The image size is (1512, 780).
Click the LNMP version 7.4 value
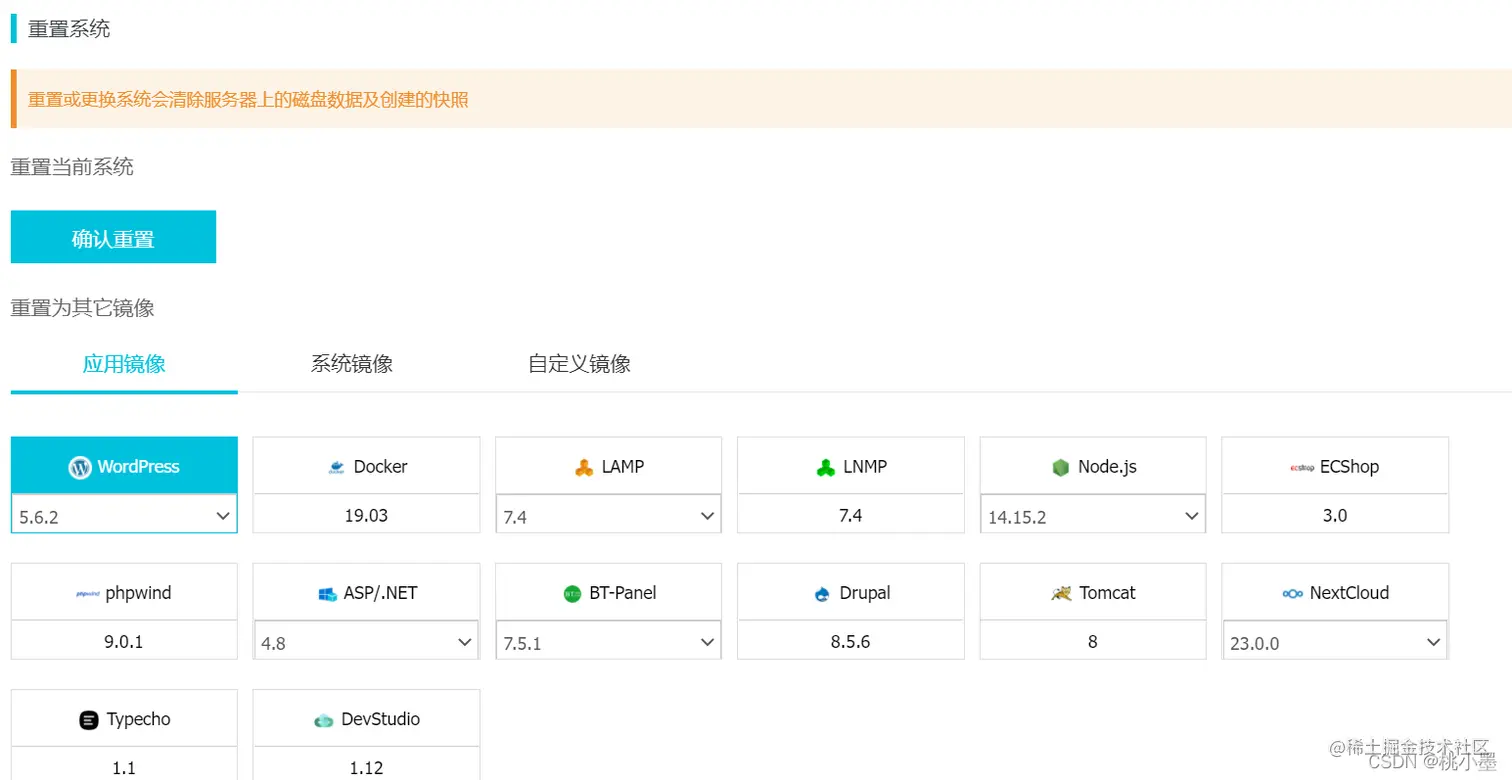(x=851, y=516)
